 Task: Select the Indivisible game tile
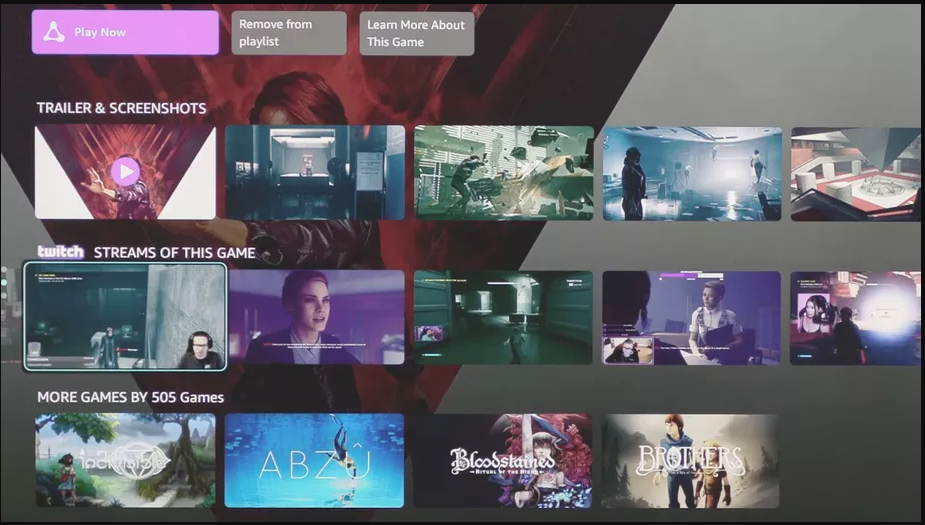pyautogui.click(x=125, y=461)
